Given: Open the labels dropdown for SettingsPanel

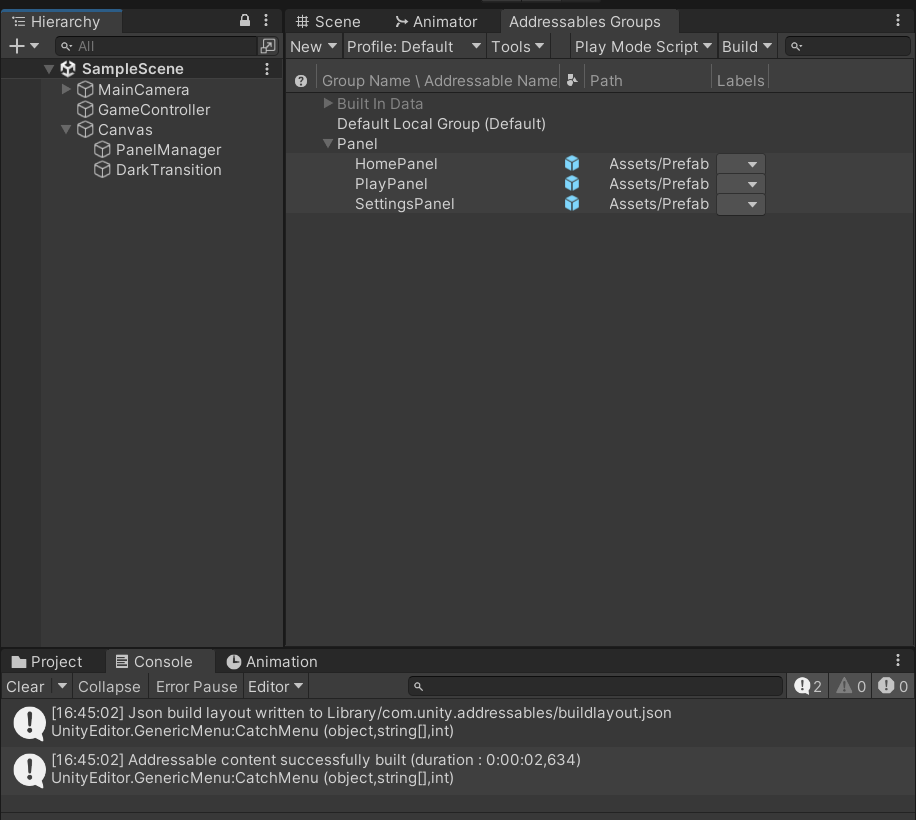Looking at the screenshot, I should tap(741, 204).
